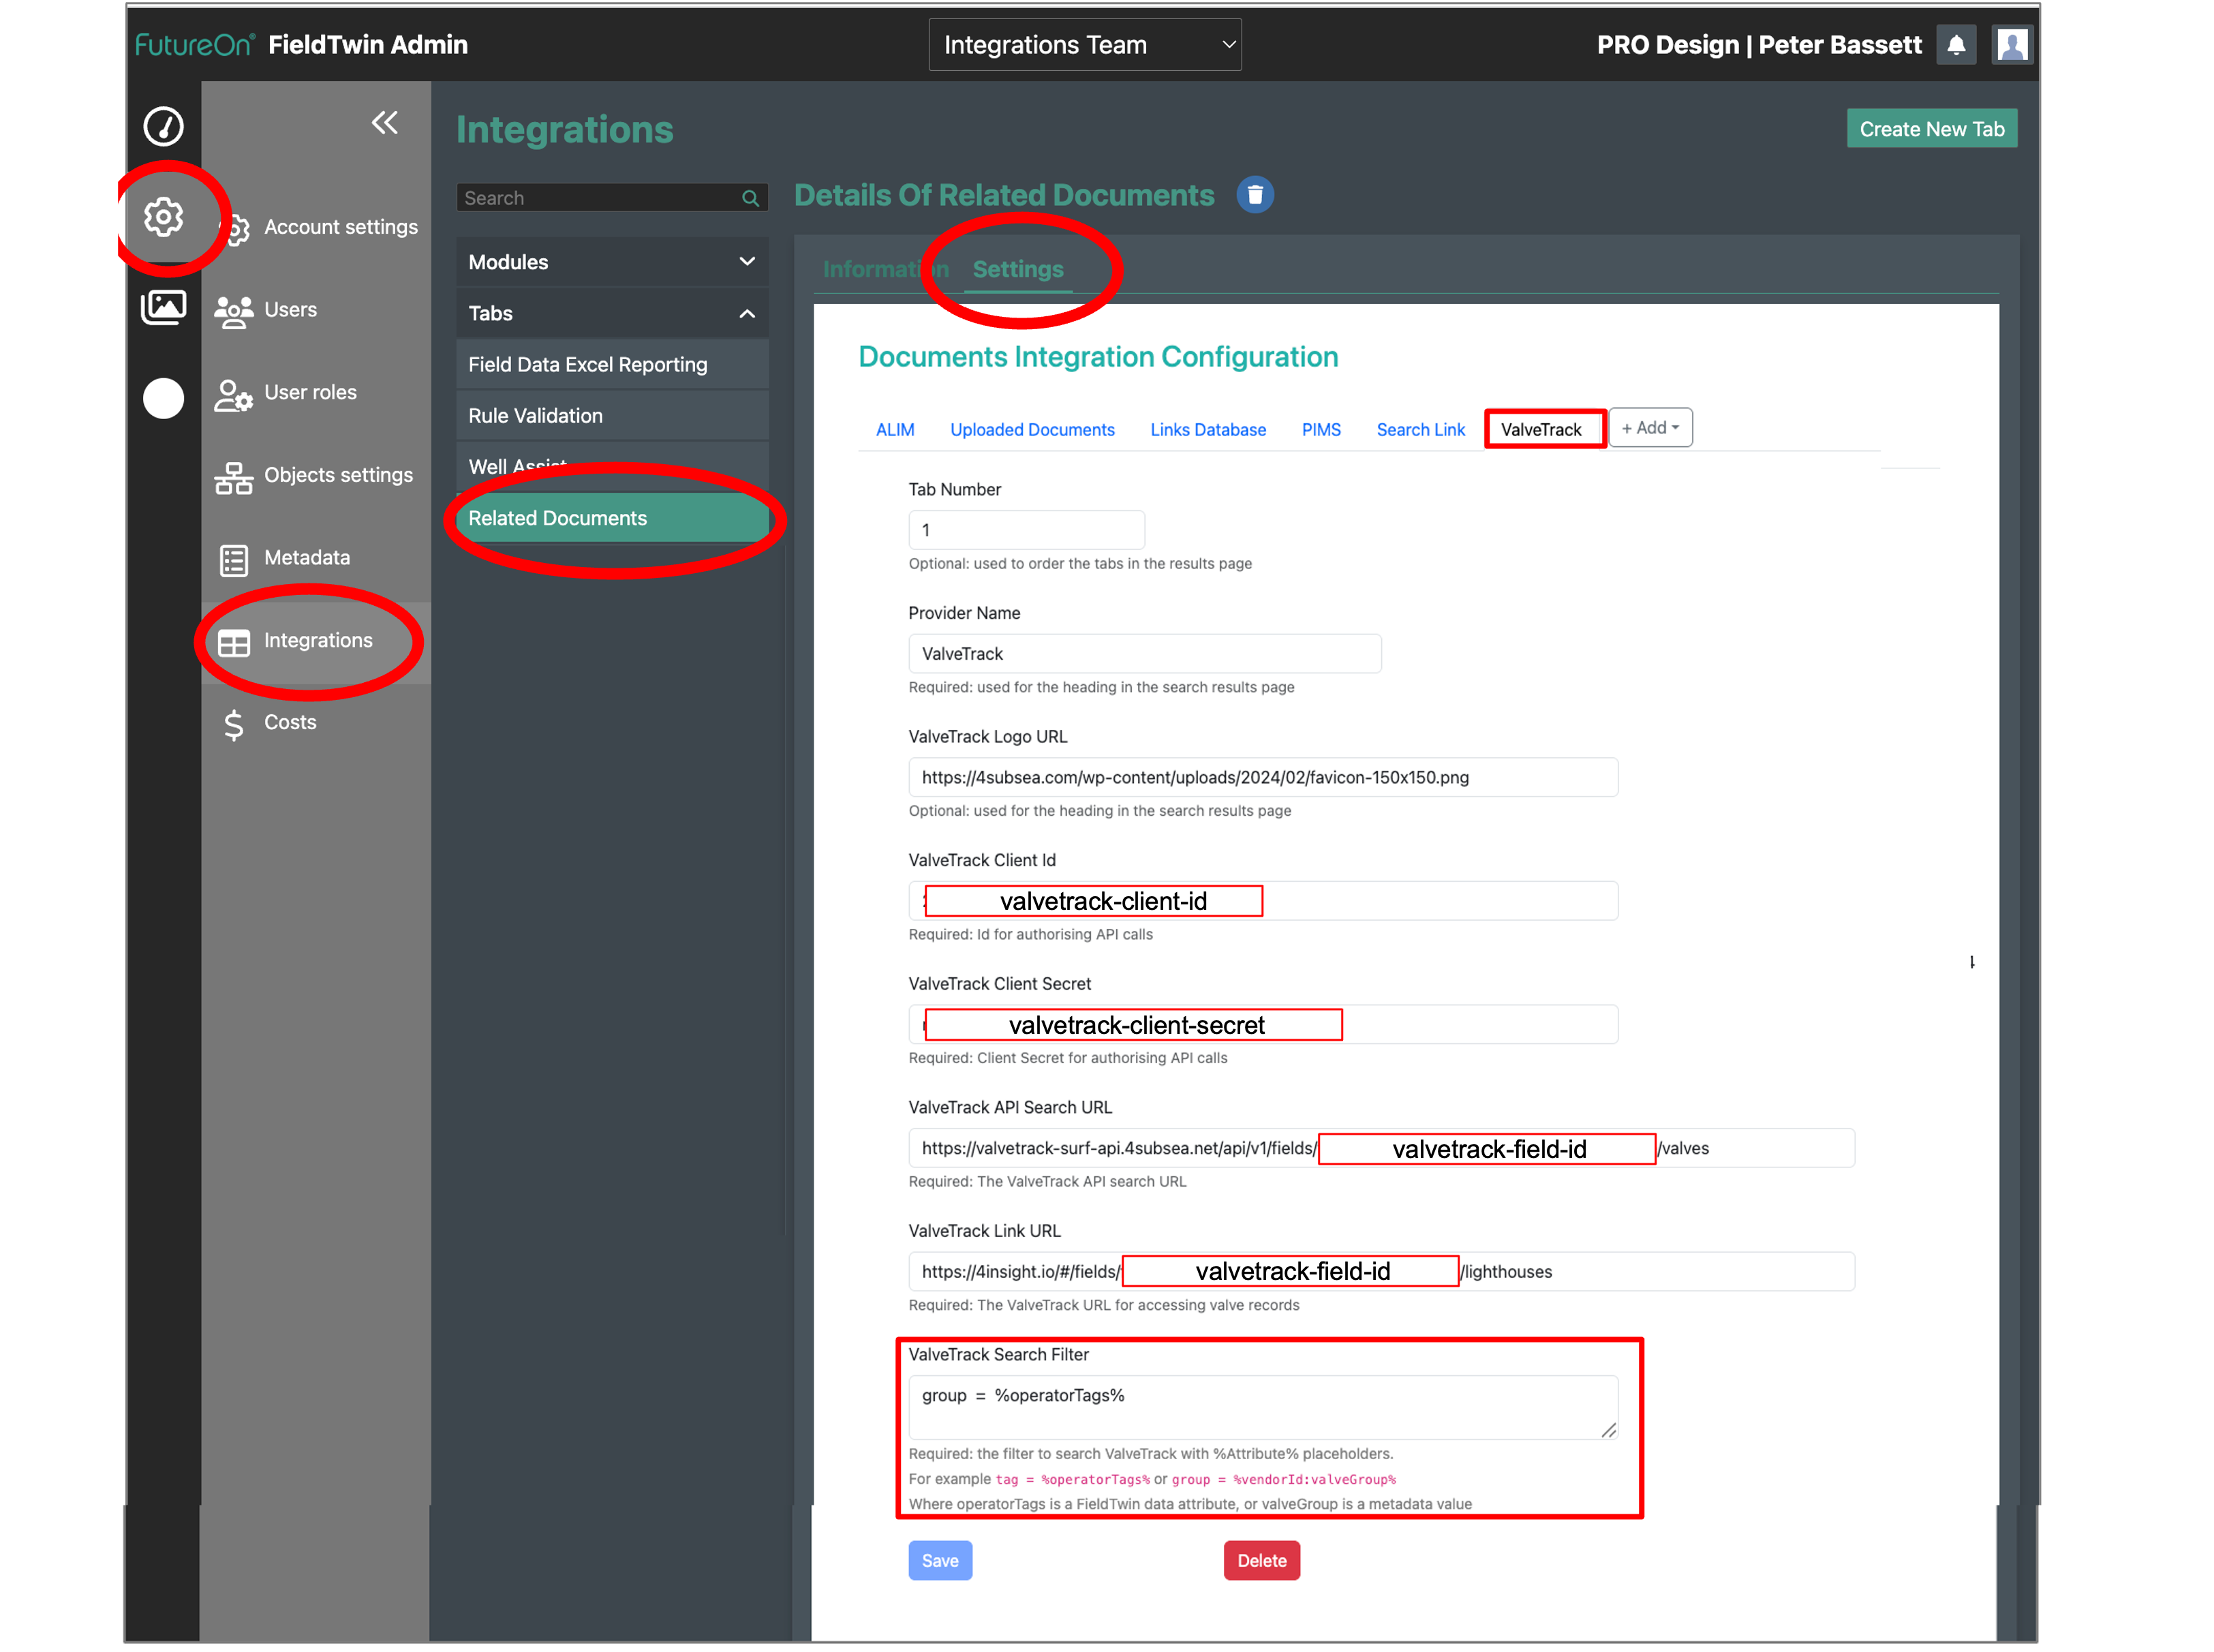The image size is (2214, 1652).
Task: Click the notification bell icon
Action: (x=1955, y=45)
